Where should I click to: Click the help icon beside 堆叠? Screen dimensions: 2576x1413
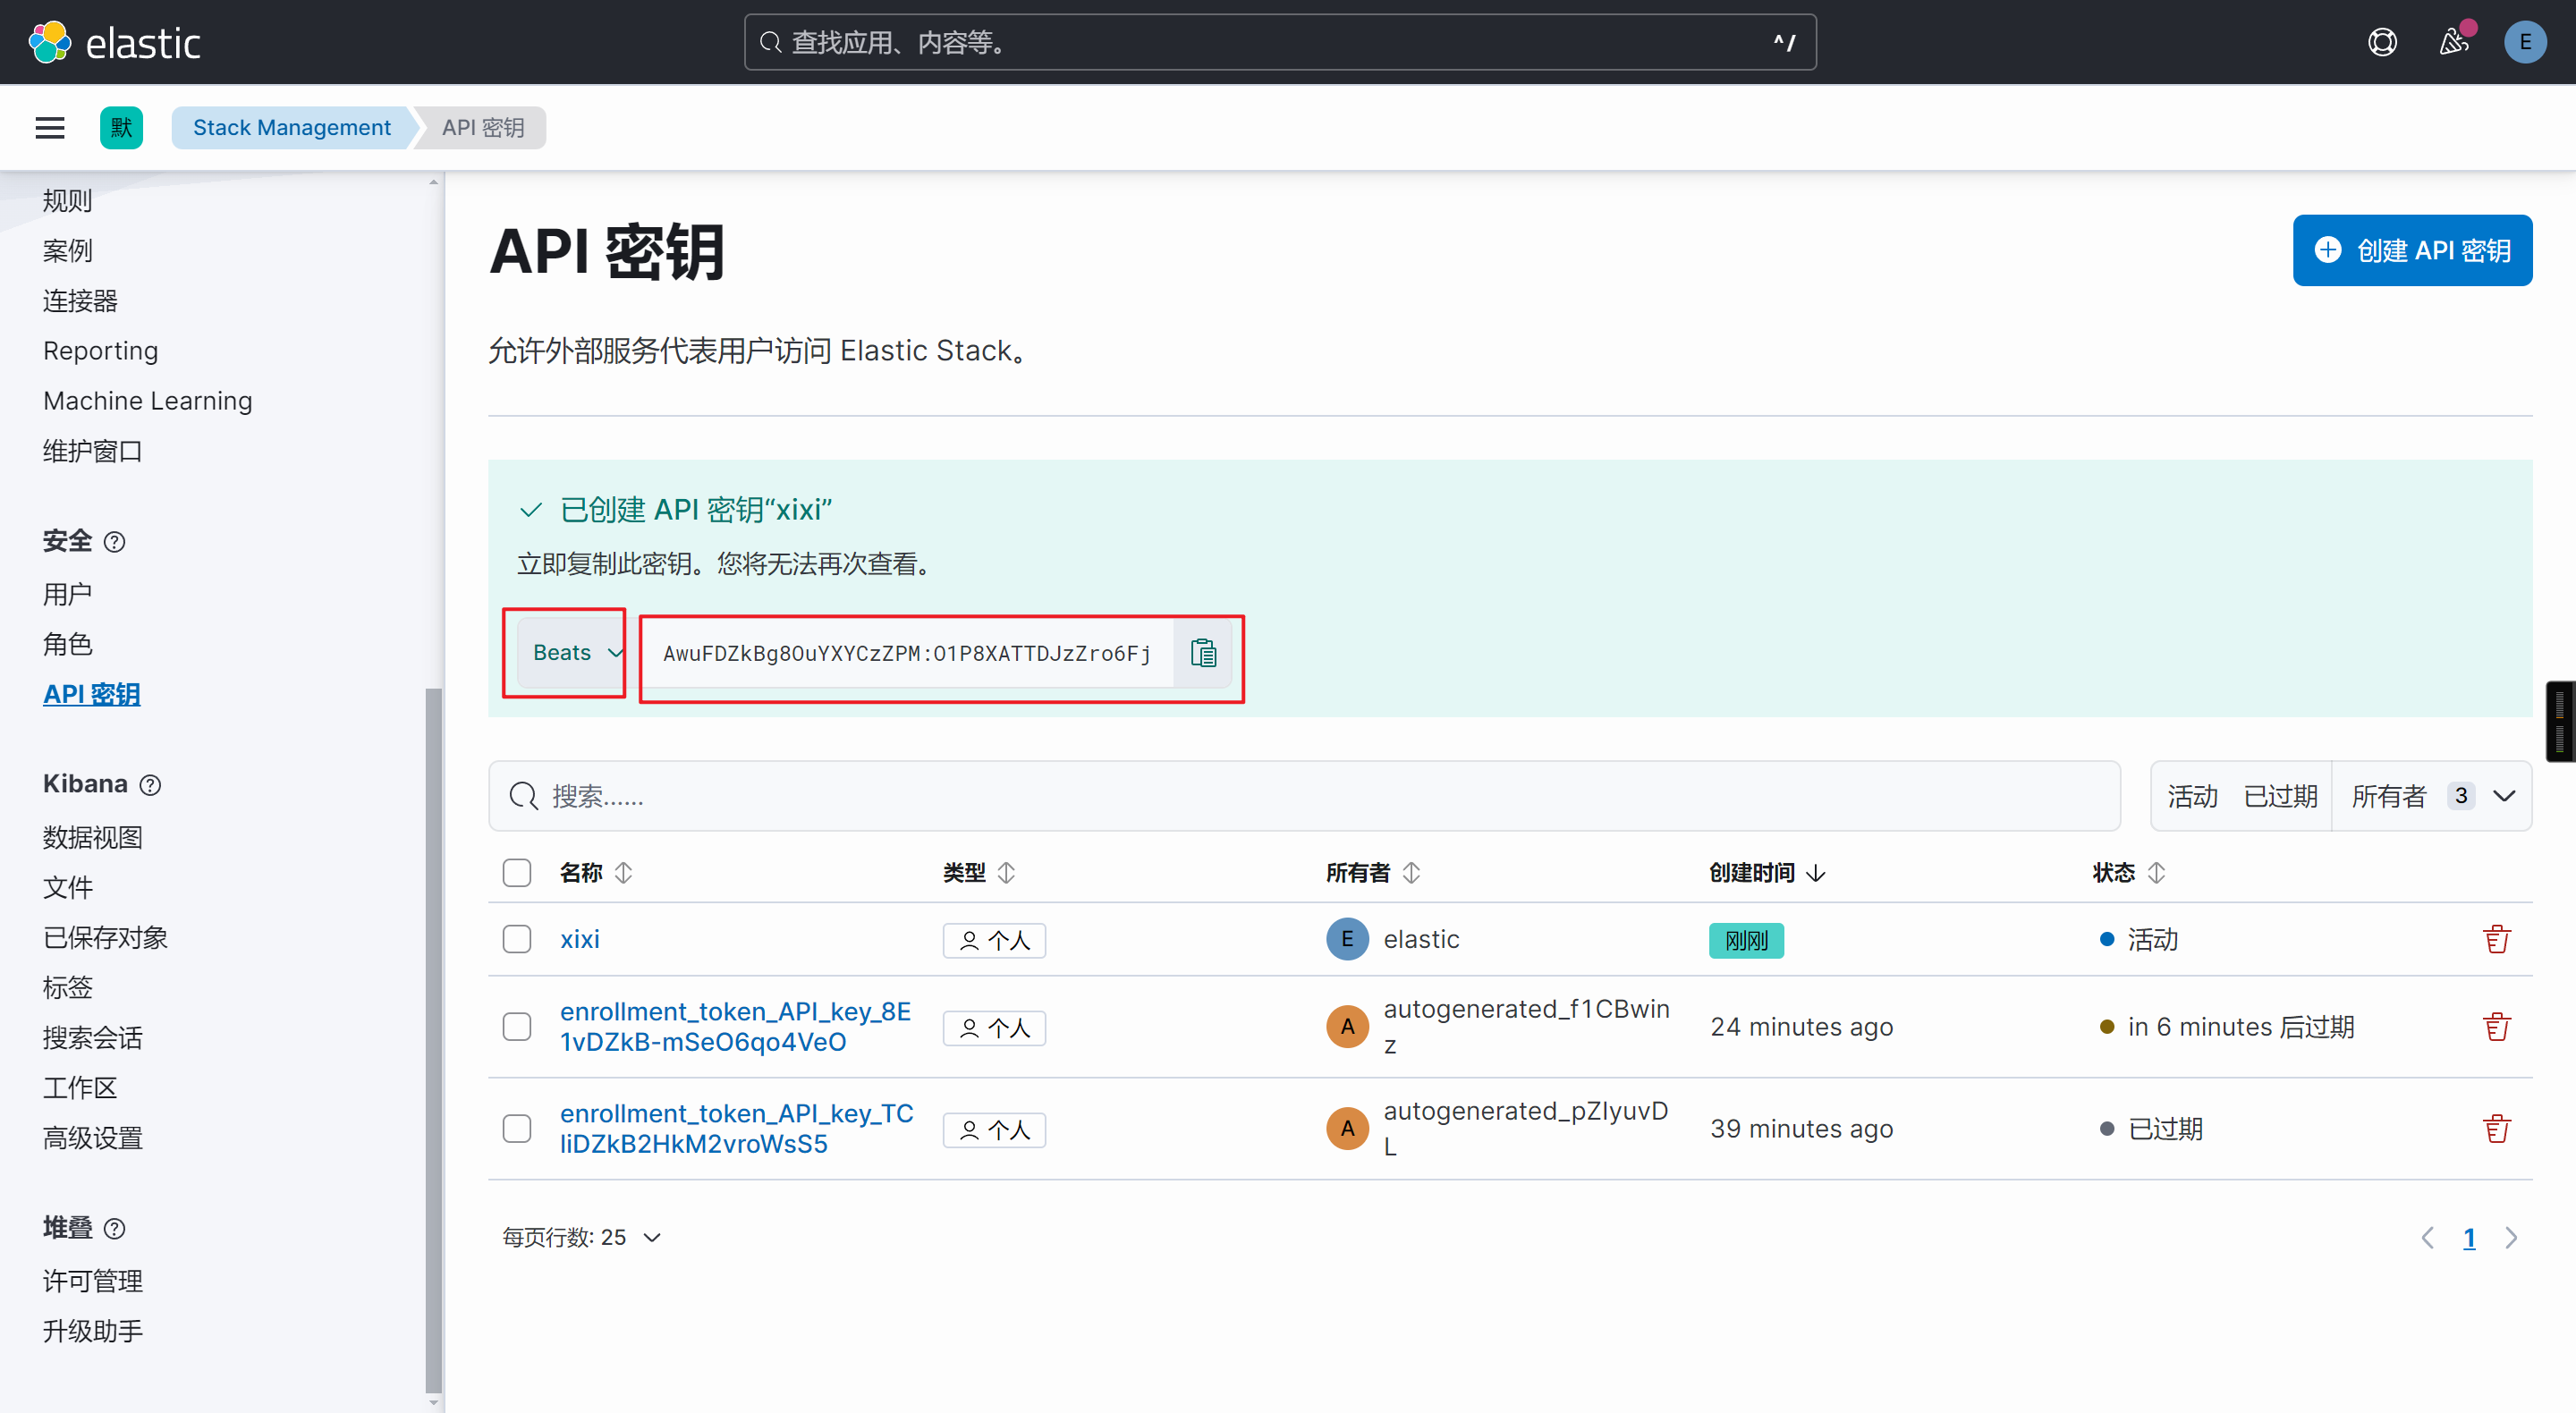pos(115,1228)
